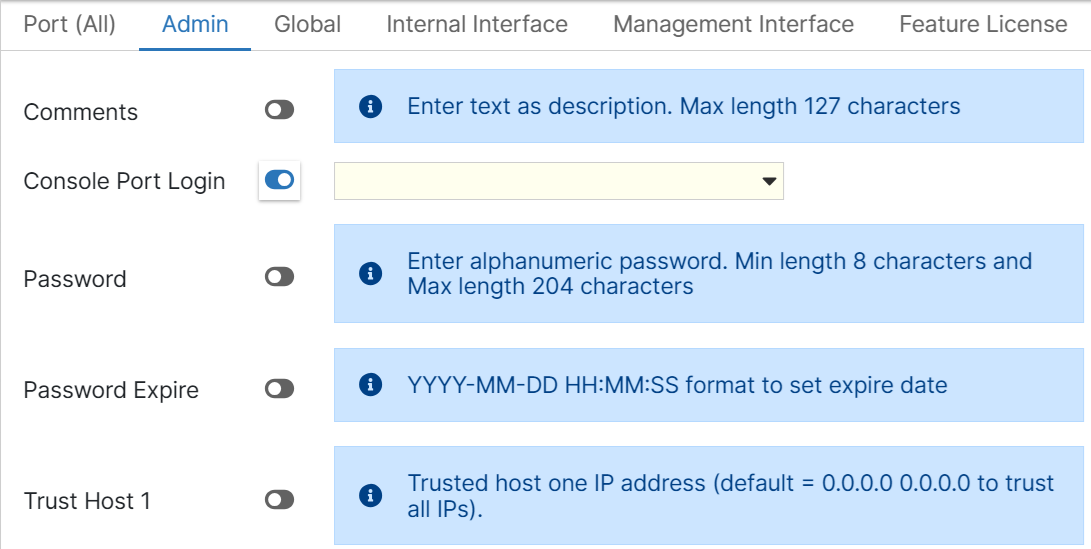The height and width of the screenshot is (549, 1091).
Task: Switch on the Trust Host 1 toggle
Action: click(280, 499)
